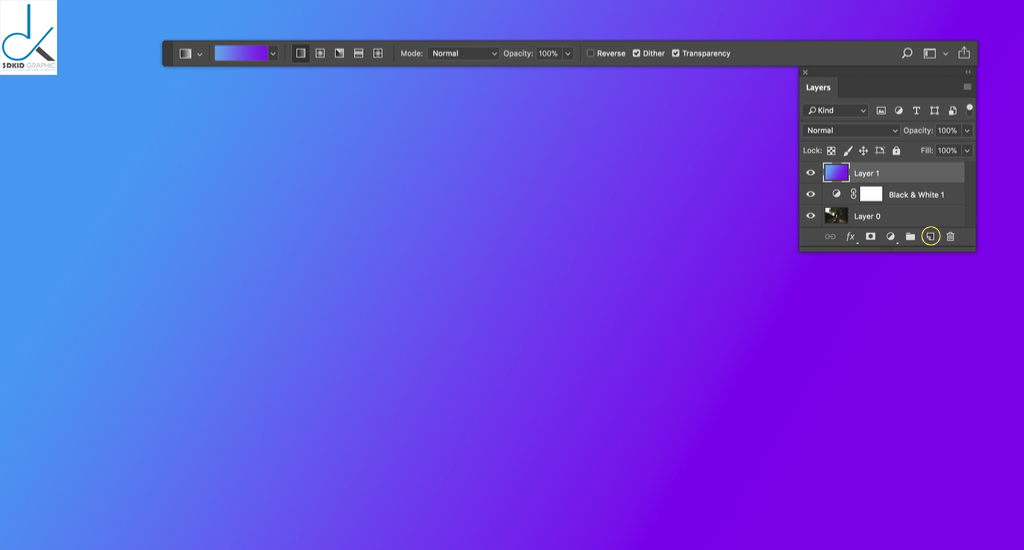
Task: Click the Black & White adjustment icon
Action: click(836, 194)
